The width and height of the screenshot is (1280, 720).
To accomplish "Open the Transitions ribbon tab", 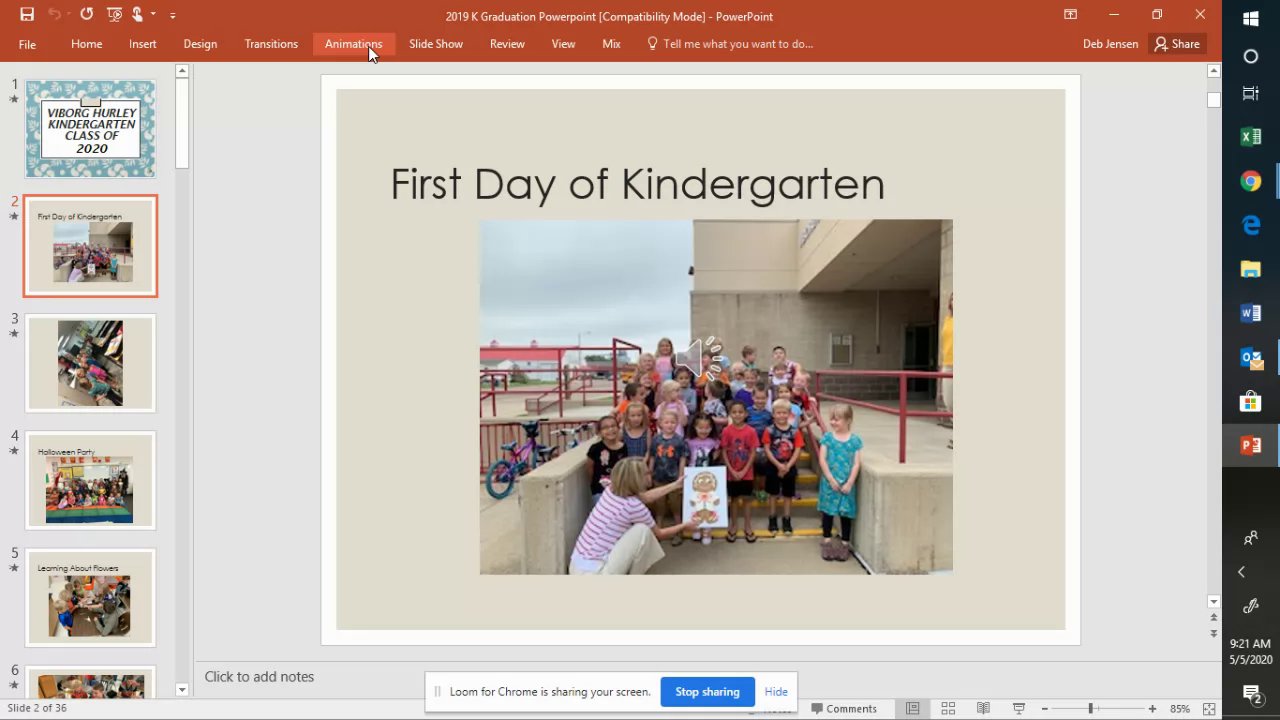I will coord(271,44).
